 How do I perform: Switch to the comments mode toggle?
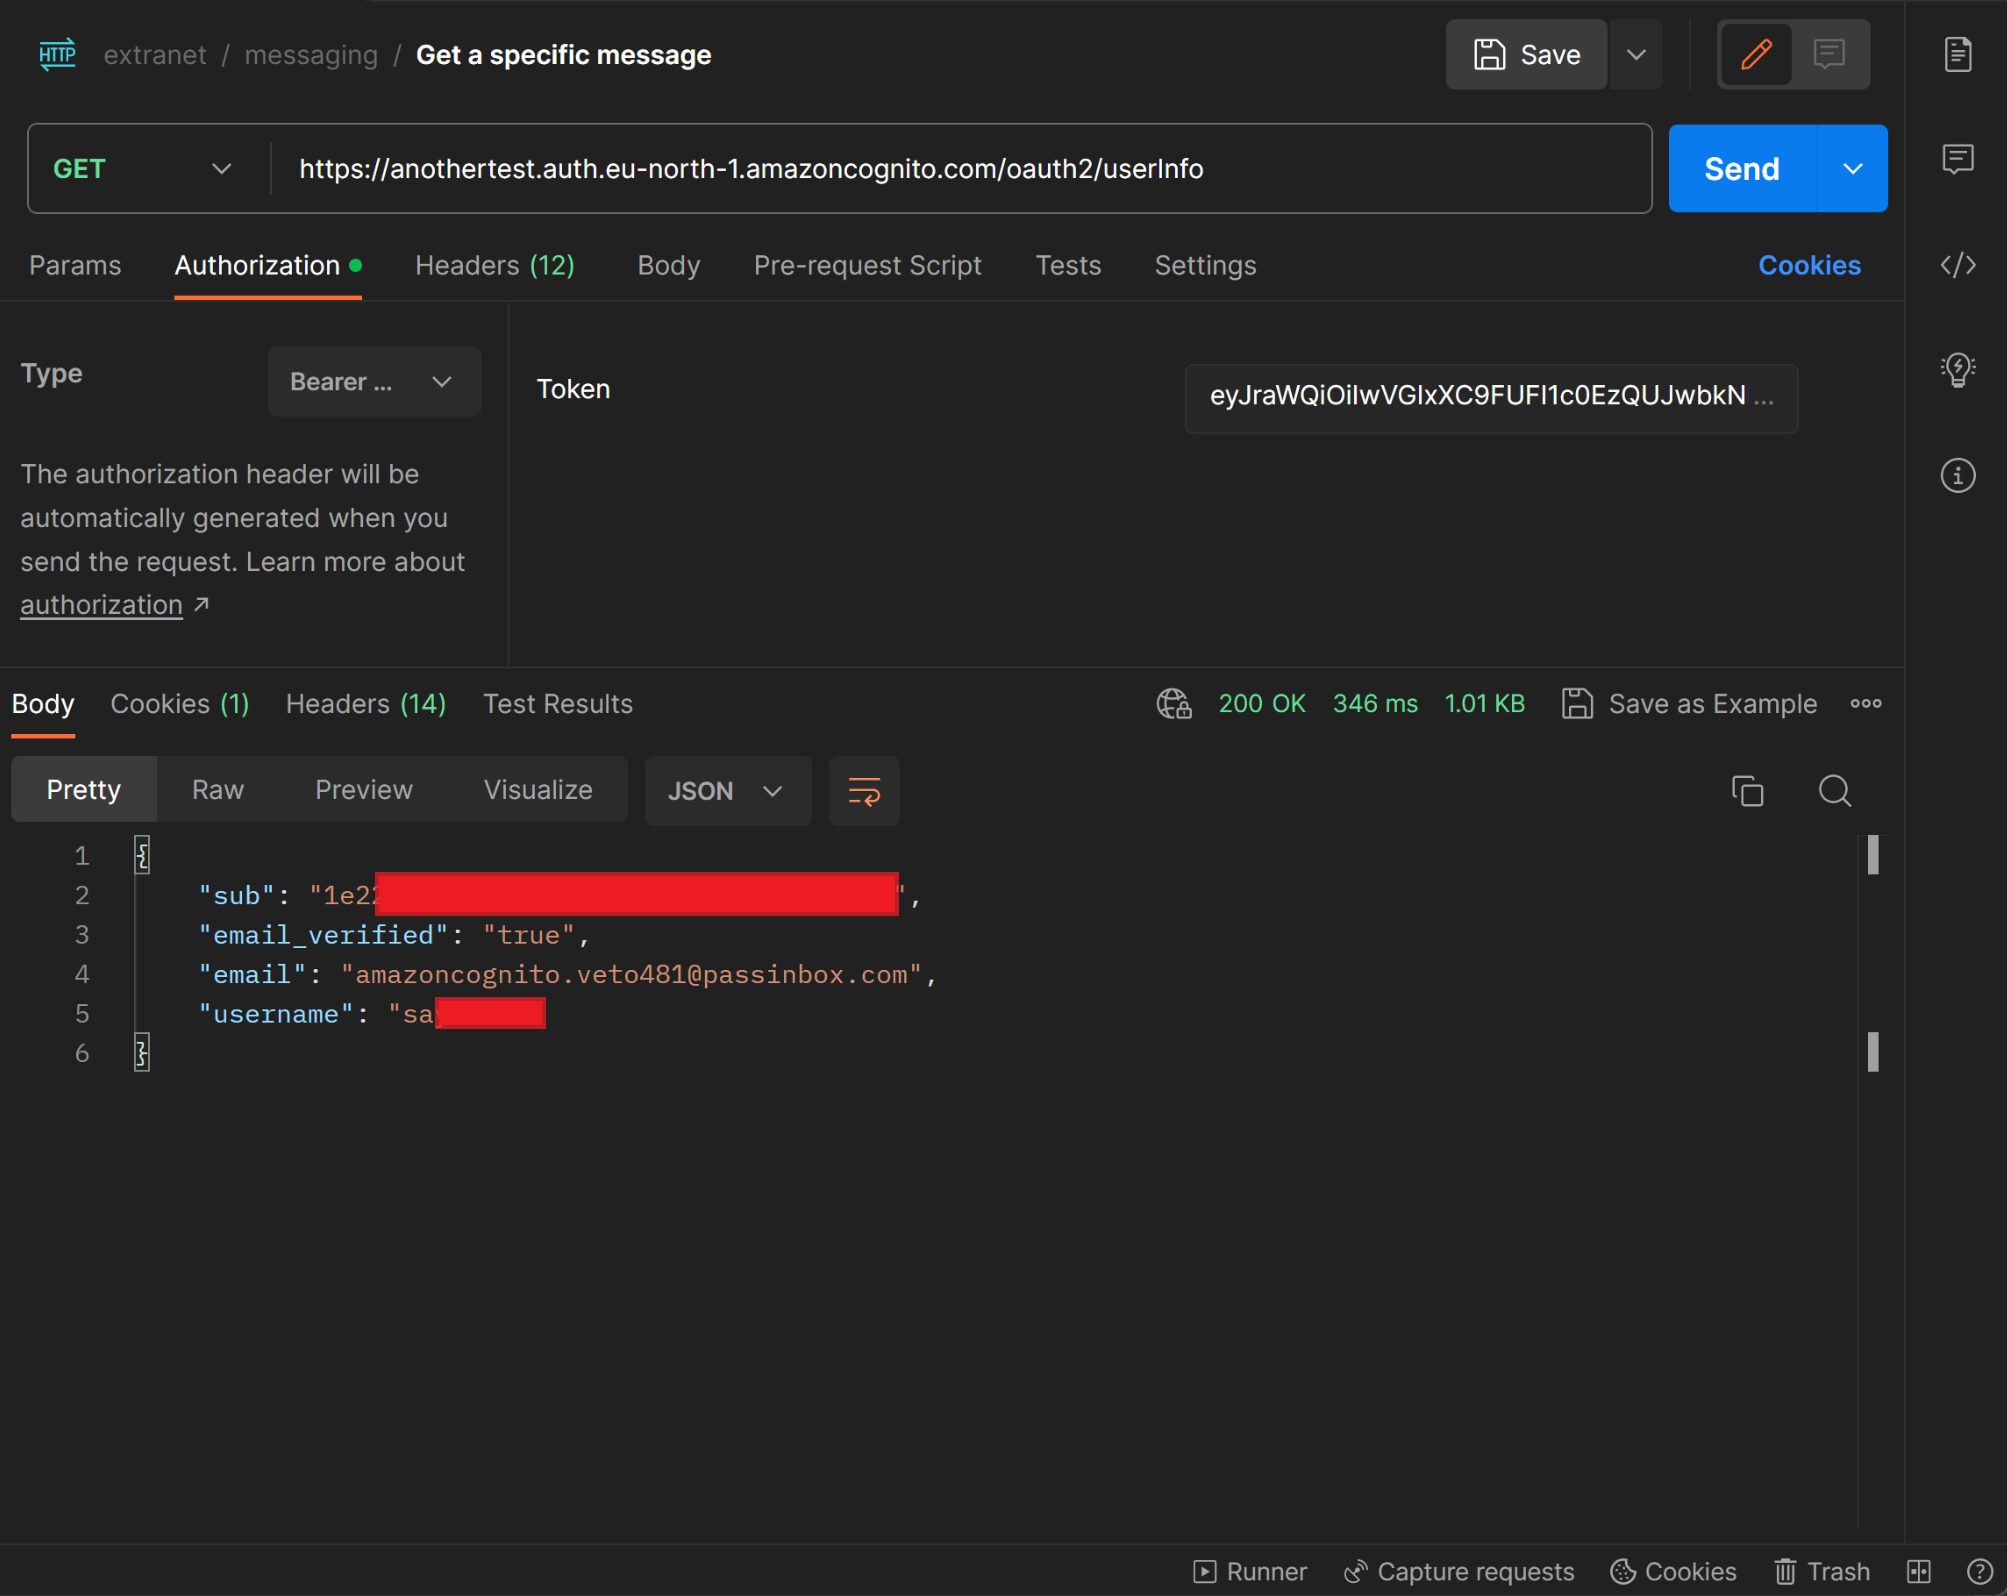pyautogui.click(x=1829, y=54)
